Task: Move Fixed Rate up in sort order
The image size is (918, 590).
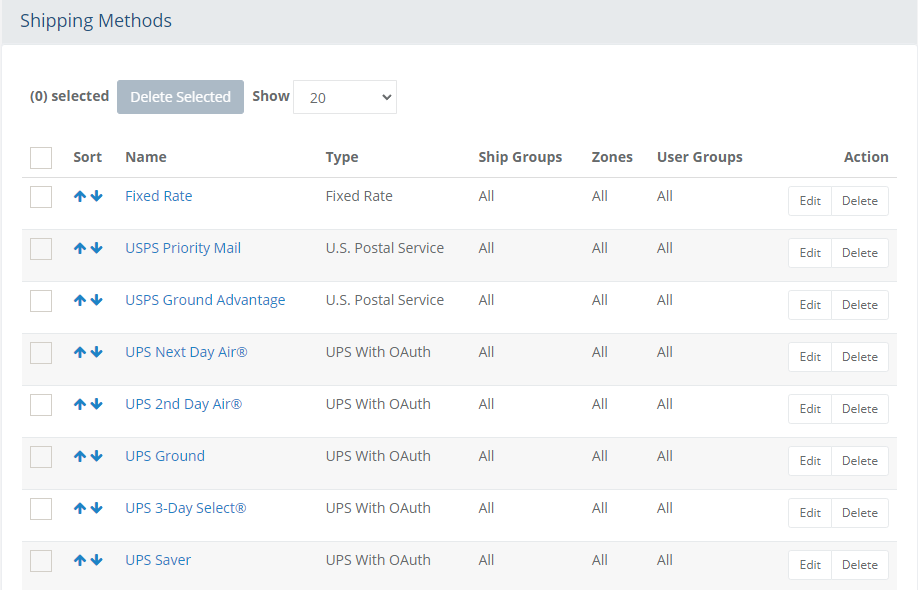Action: click(x=80, y=196)
